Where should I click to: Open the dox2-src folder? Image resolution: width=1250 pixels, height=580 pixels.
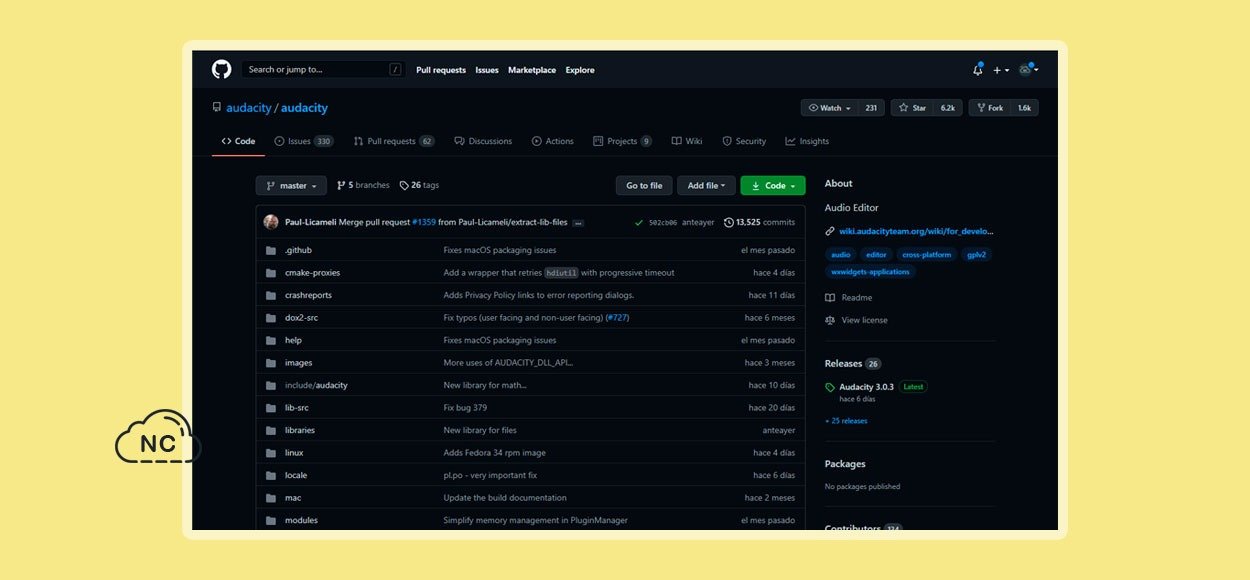(x=301, y=317)
